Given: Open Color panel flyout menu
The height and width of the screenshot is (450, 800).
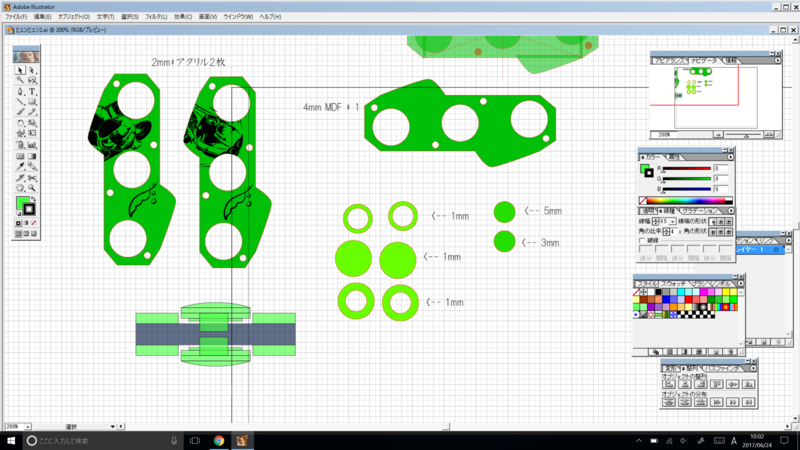Looking at the screenshot, I should pyautogui.click(x=730, y=157).
